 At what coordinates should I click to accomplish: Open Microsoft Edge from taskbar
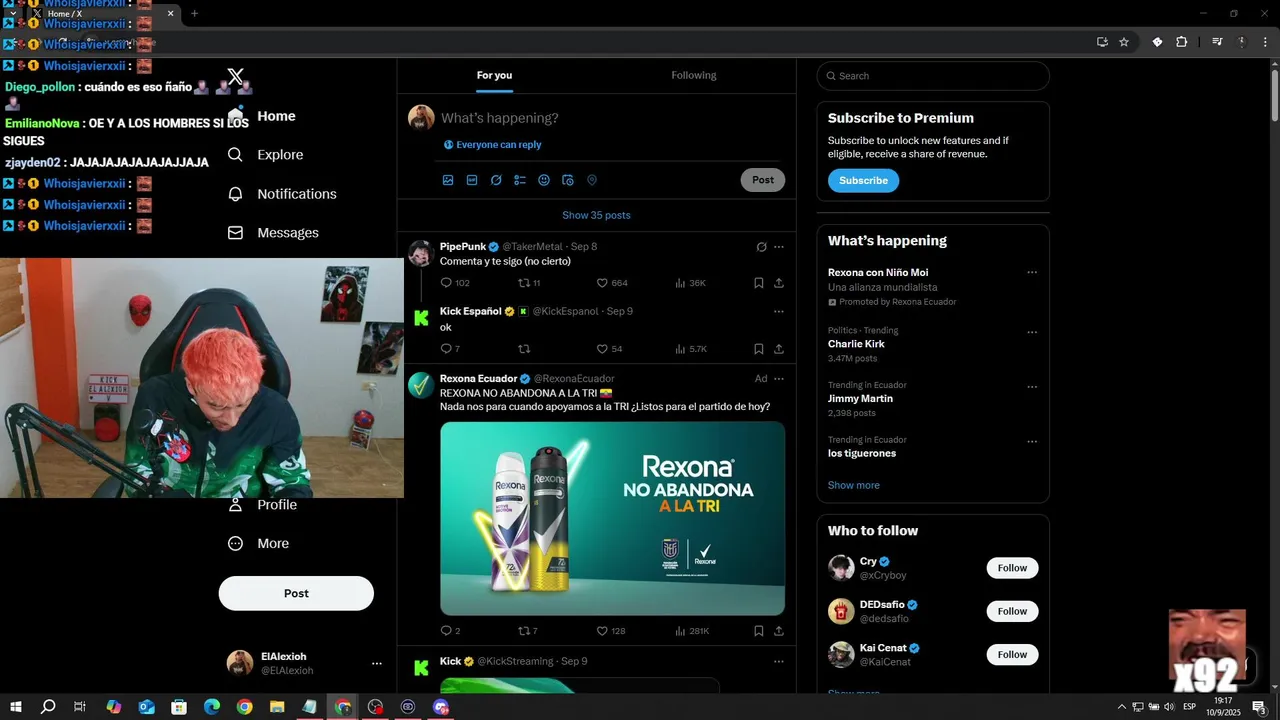211,707
